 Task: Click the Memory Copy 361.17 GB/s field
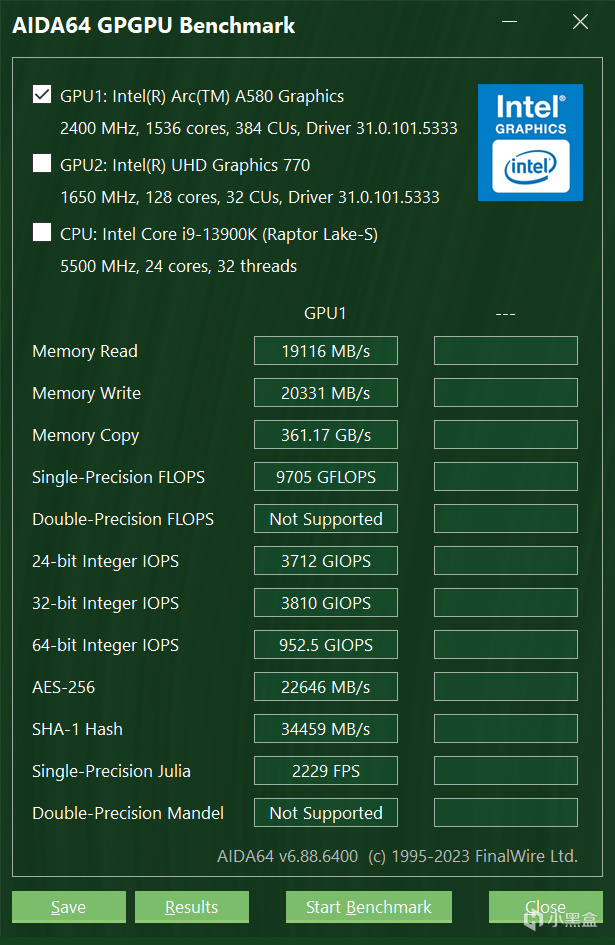coord(326,435)
